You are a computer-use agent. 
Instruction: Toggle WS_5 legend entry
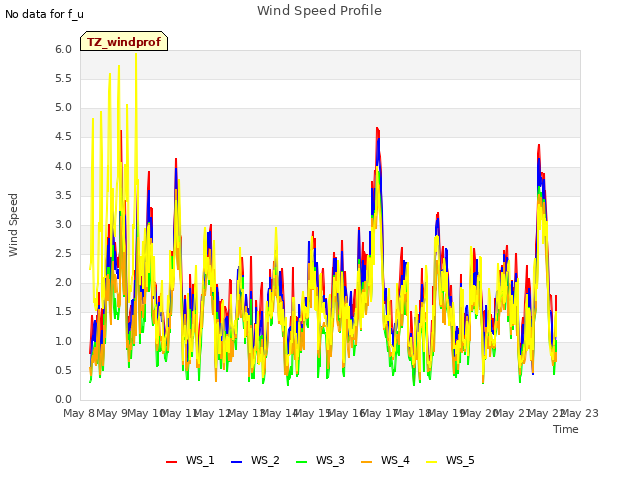(x=450, y=460)
